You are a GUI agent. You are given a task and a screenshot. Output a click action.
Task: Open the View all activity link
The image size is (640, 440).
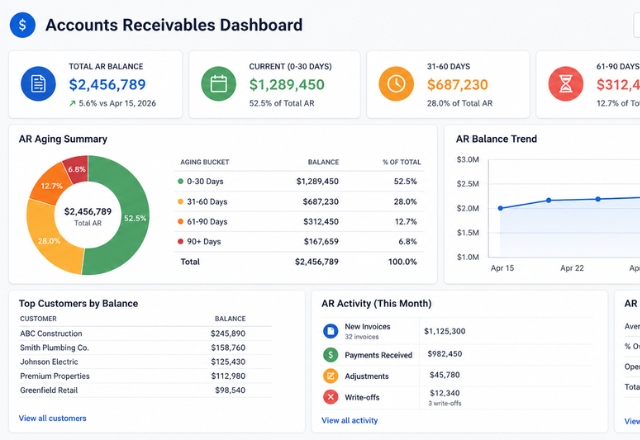[350, 420]
